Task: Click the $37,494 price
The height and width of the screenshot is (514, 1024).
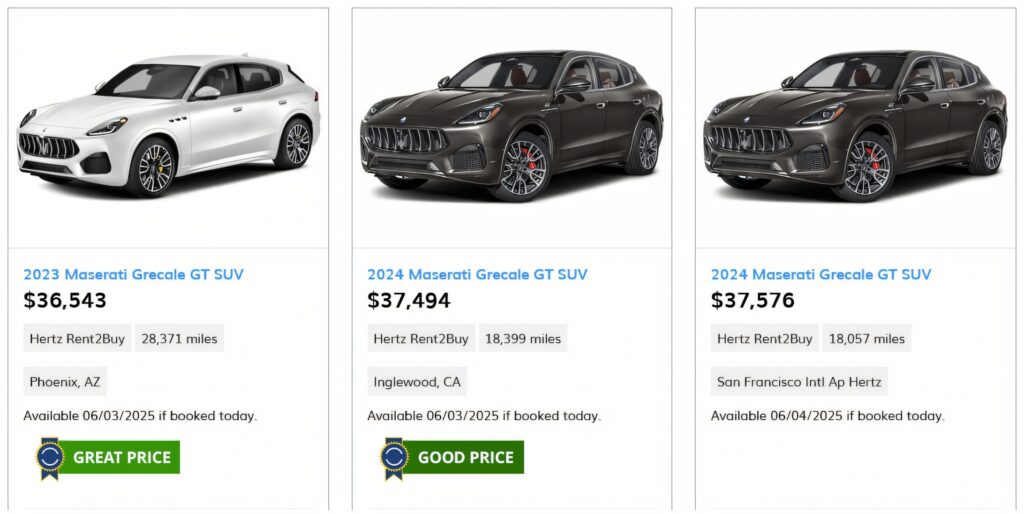Action: [x=409, y=301]
